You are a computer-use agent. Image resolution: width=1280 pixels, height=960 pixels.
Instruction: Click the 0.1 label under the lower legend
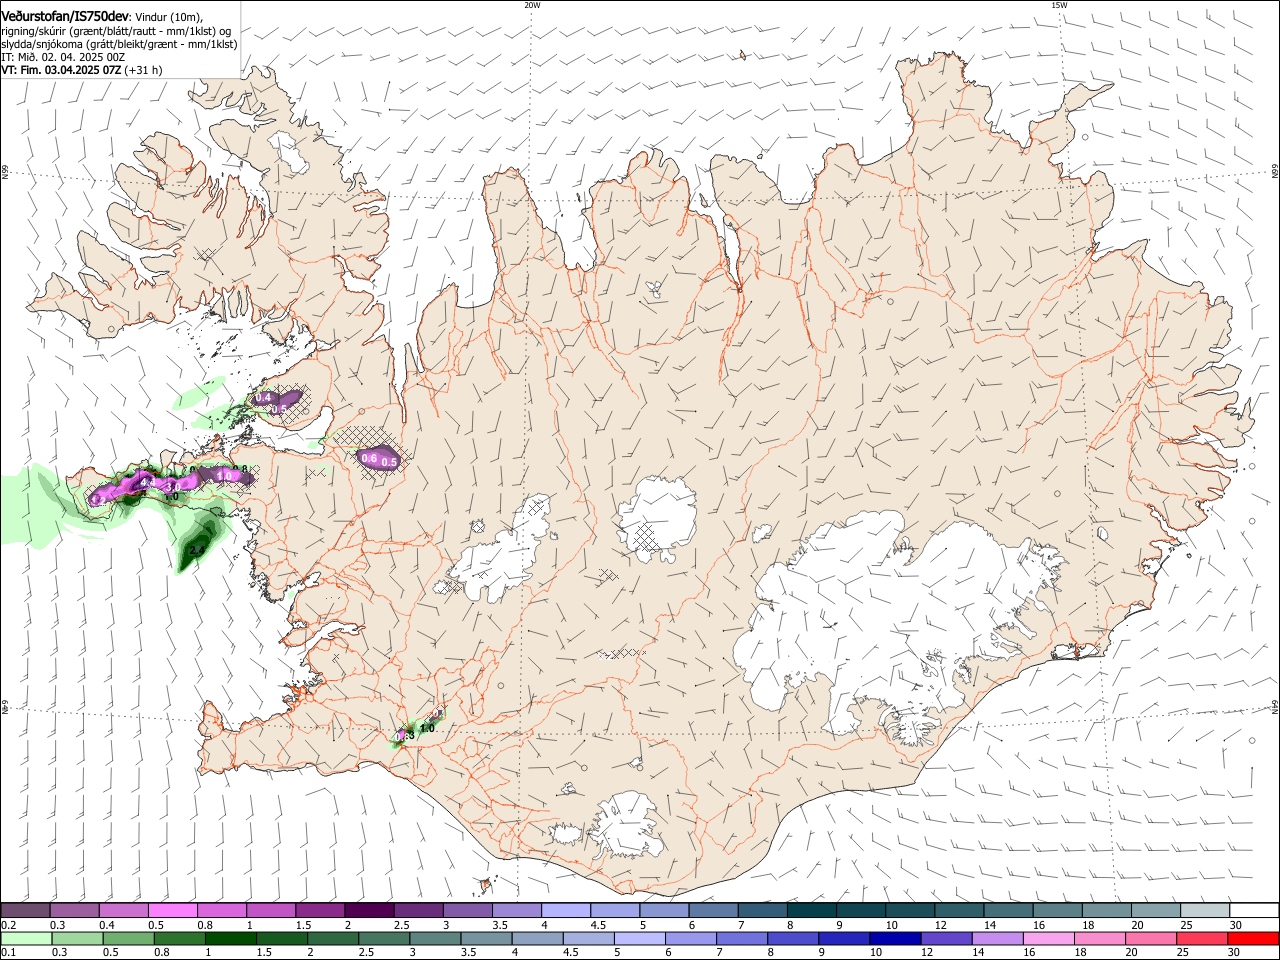(x=8, y=952)
